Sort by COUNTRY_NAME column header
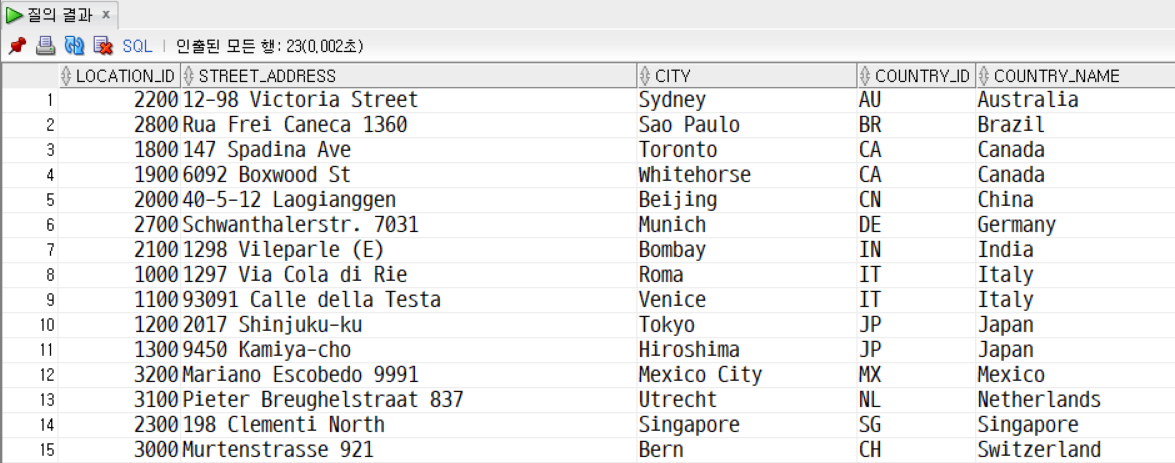 [x=1075, y=76]
